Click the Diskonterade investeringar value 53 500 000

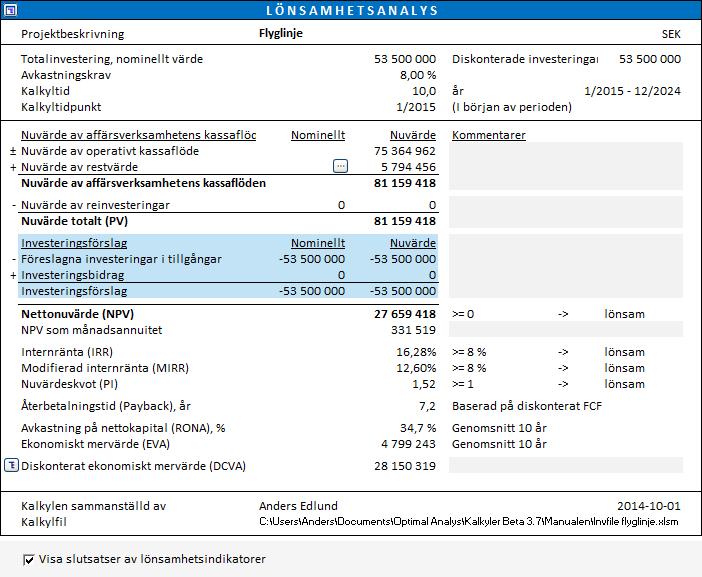(650, 59)
